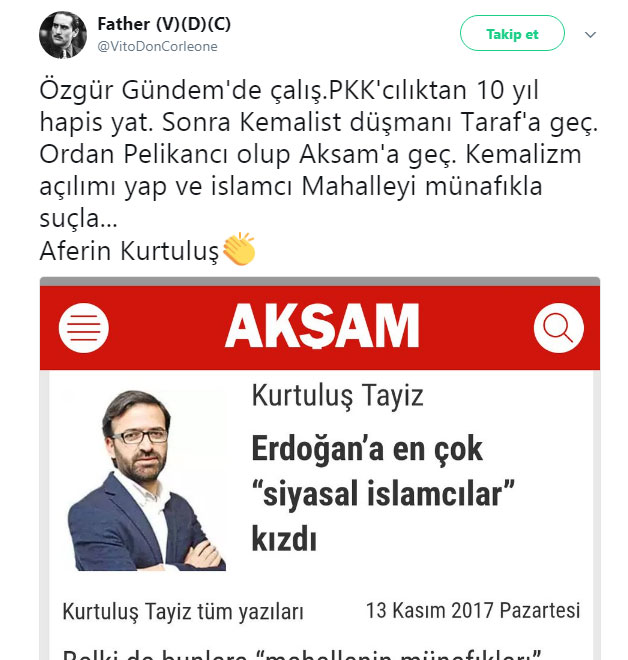Click the text Aferin Kurtuluş
Viewport: 628px width, 660px height.
click(x=129, y=251)
